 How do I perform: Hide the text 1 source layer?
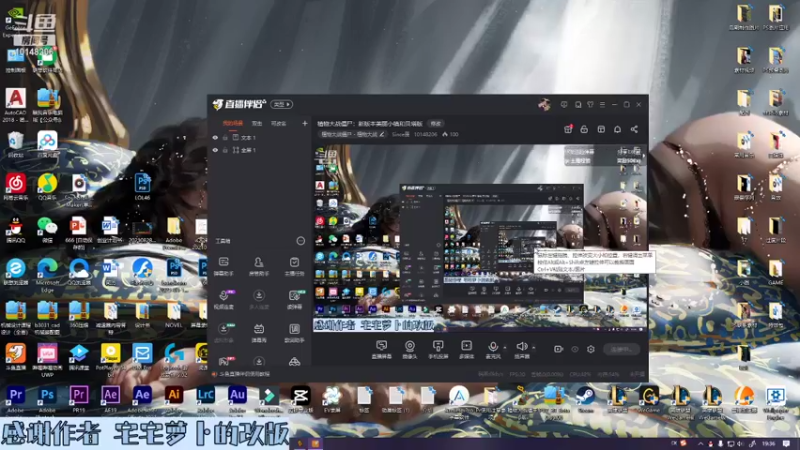(215, 138)
